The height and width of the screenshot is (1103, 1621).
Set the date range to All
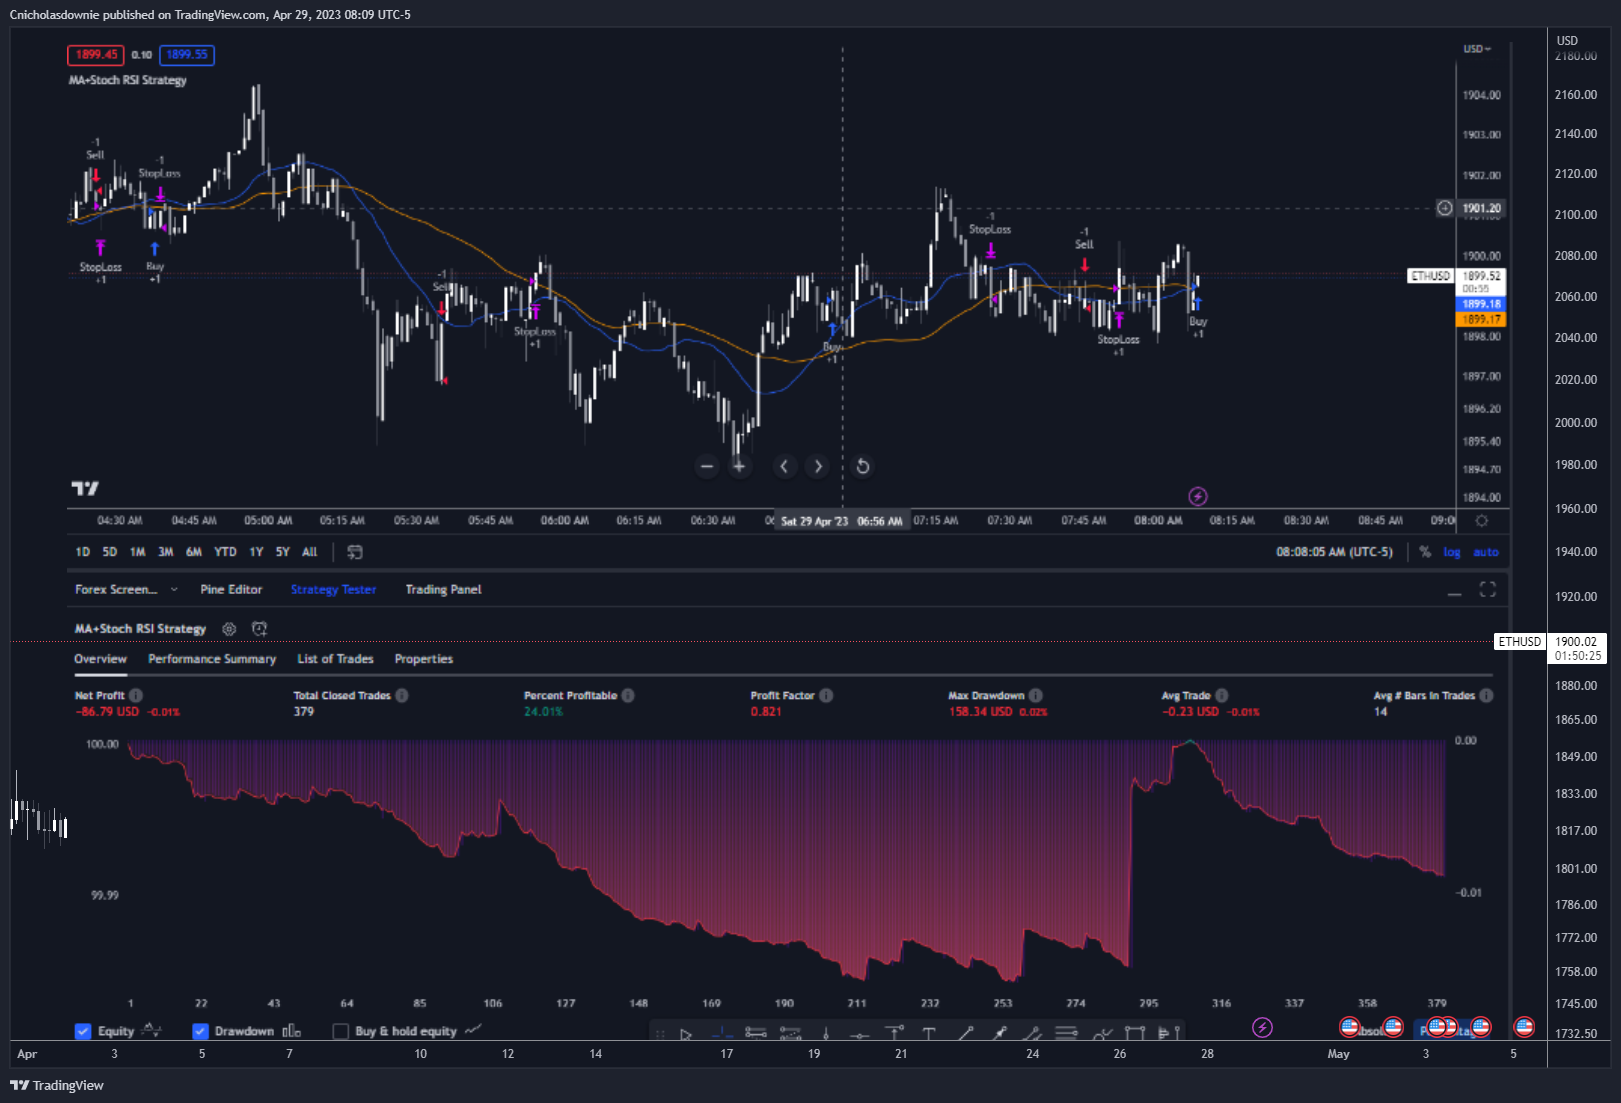[310, 552]
